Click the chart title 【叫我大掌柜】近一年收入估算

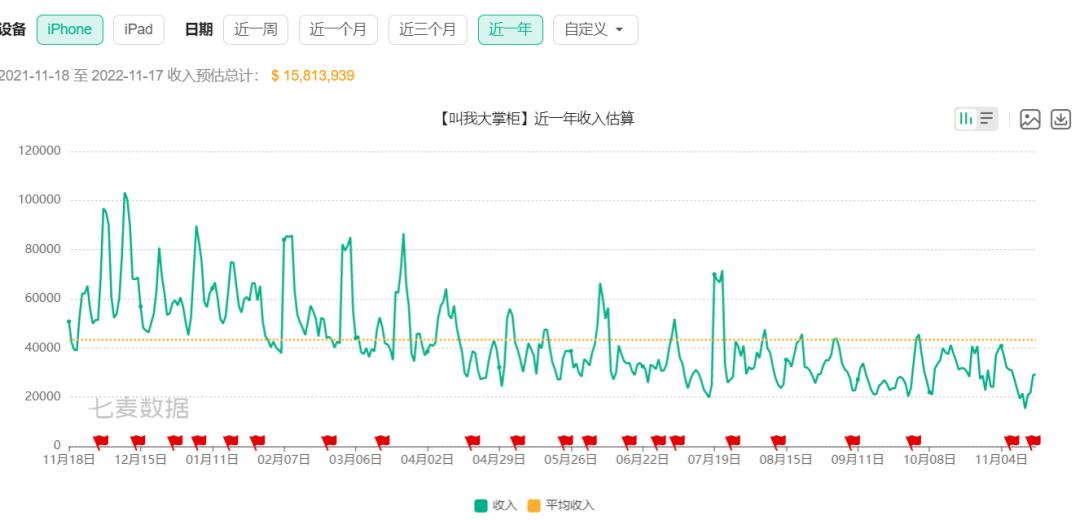pos(535,118)
